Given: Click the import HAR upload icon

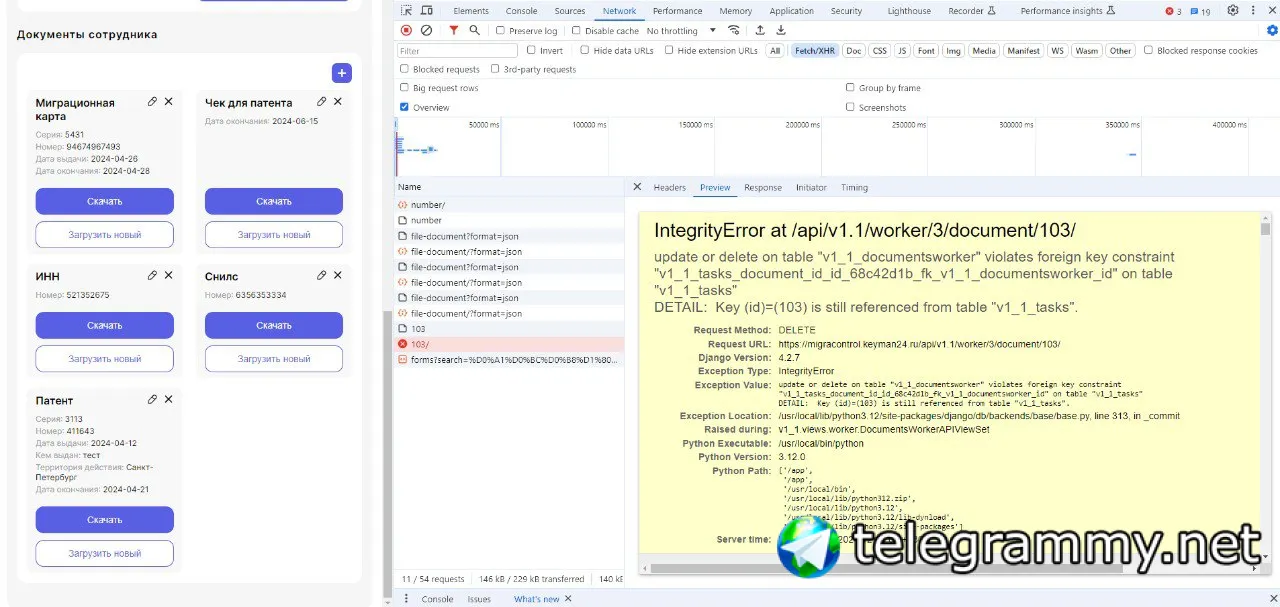Looking at the screenshot, I should click(x=760, y=31).
